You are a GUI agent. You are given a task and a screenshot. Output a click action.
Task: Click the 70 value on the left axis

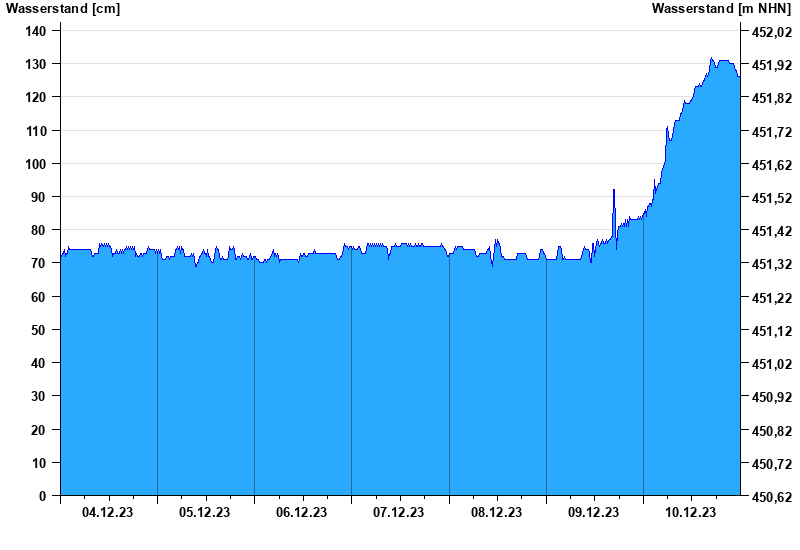(40, 263)
